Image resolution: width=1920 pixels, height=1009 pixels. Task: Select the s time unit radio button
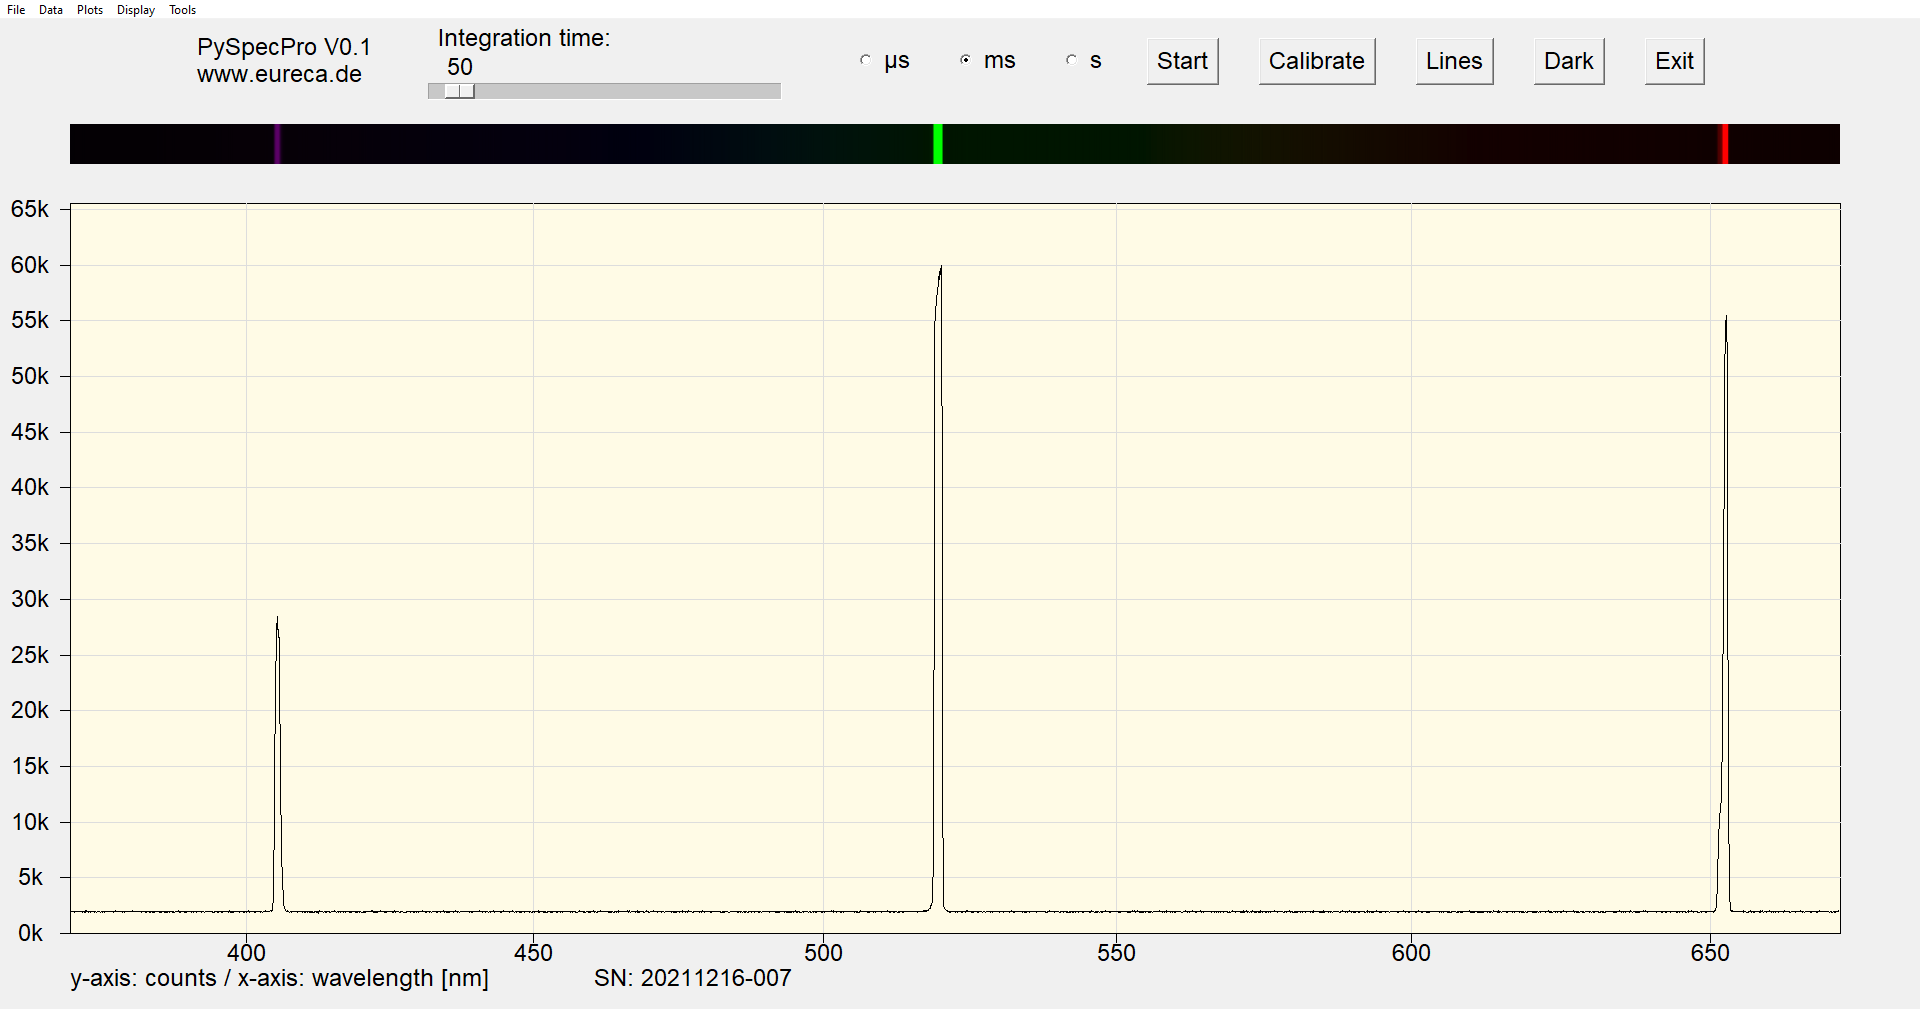[x=1071, y=60]
